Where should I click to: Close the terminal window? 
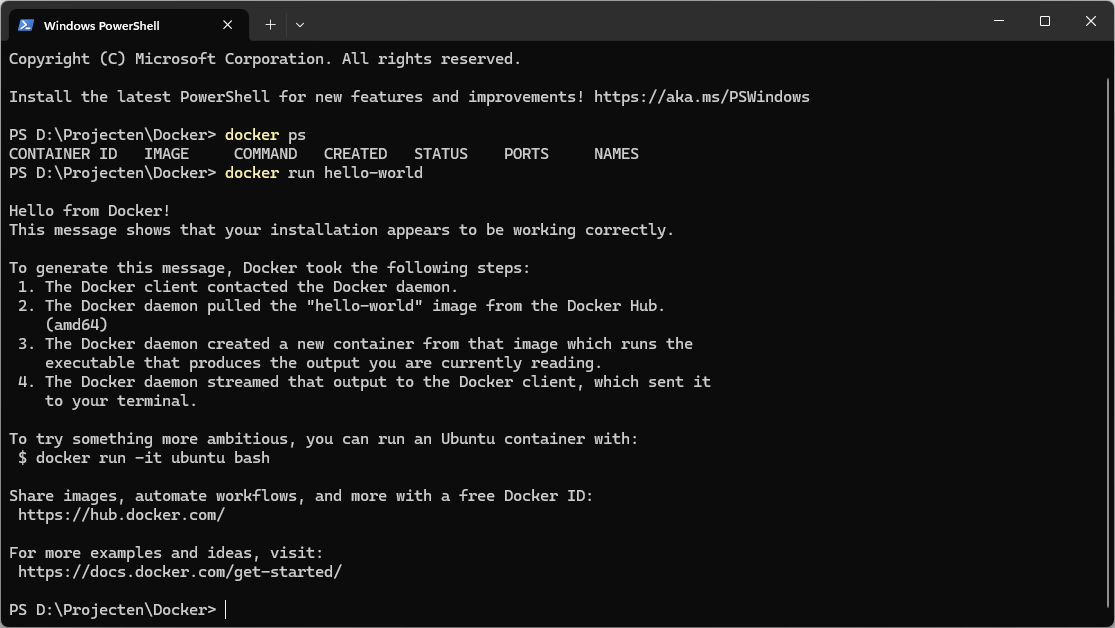[x=1091, y=21]
